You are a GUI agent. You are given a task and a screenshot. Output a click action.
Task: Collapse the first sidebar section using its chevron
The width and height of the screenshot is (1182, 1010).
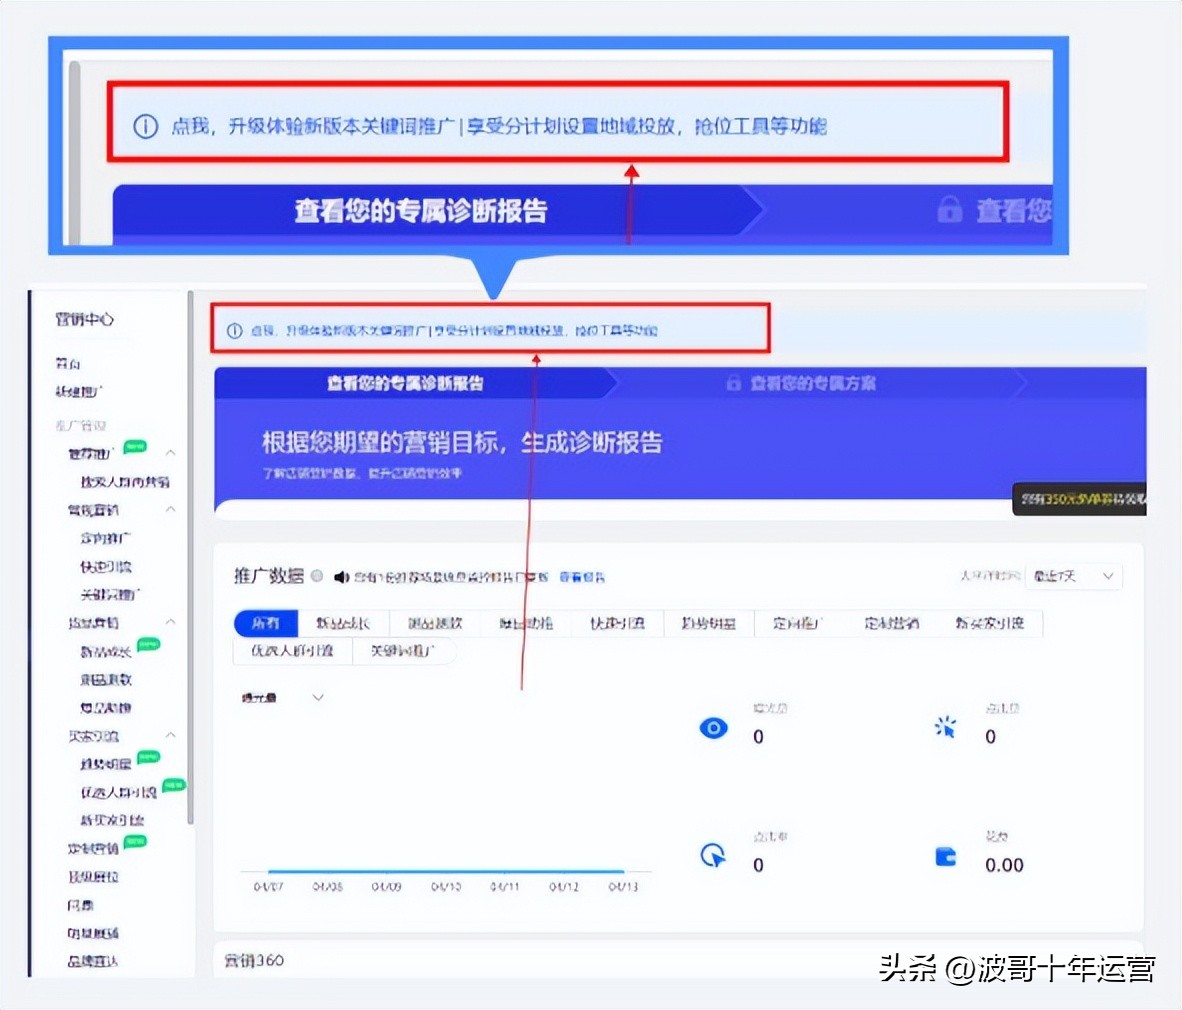[171, 452]
